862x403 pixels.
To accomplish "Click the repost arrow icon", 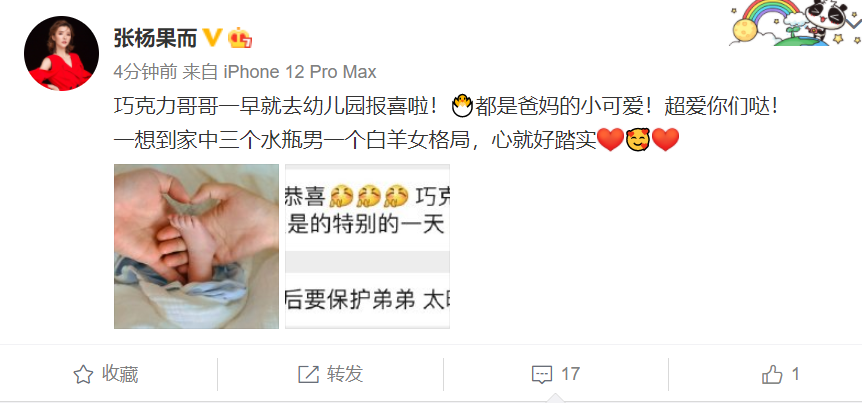I will pos(308,374).
